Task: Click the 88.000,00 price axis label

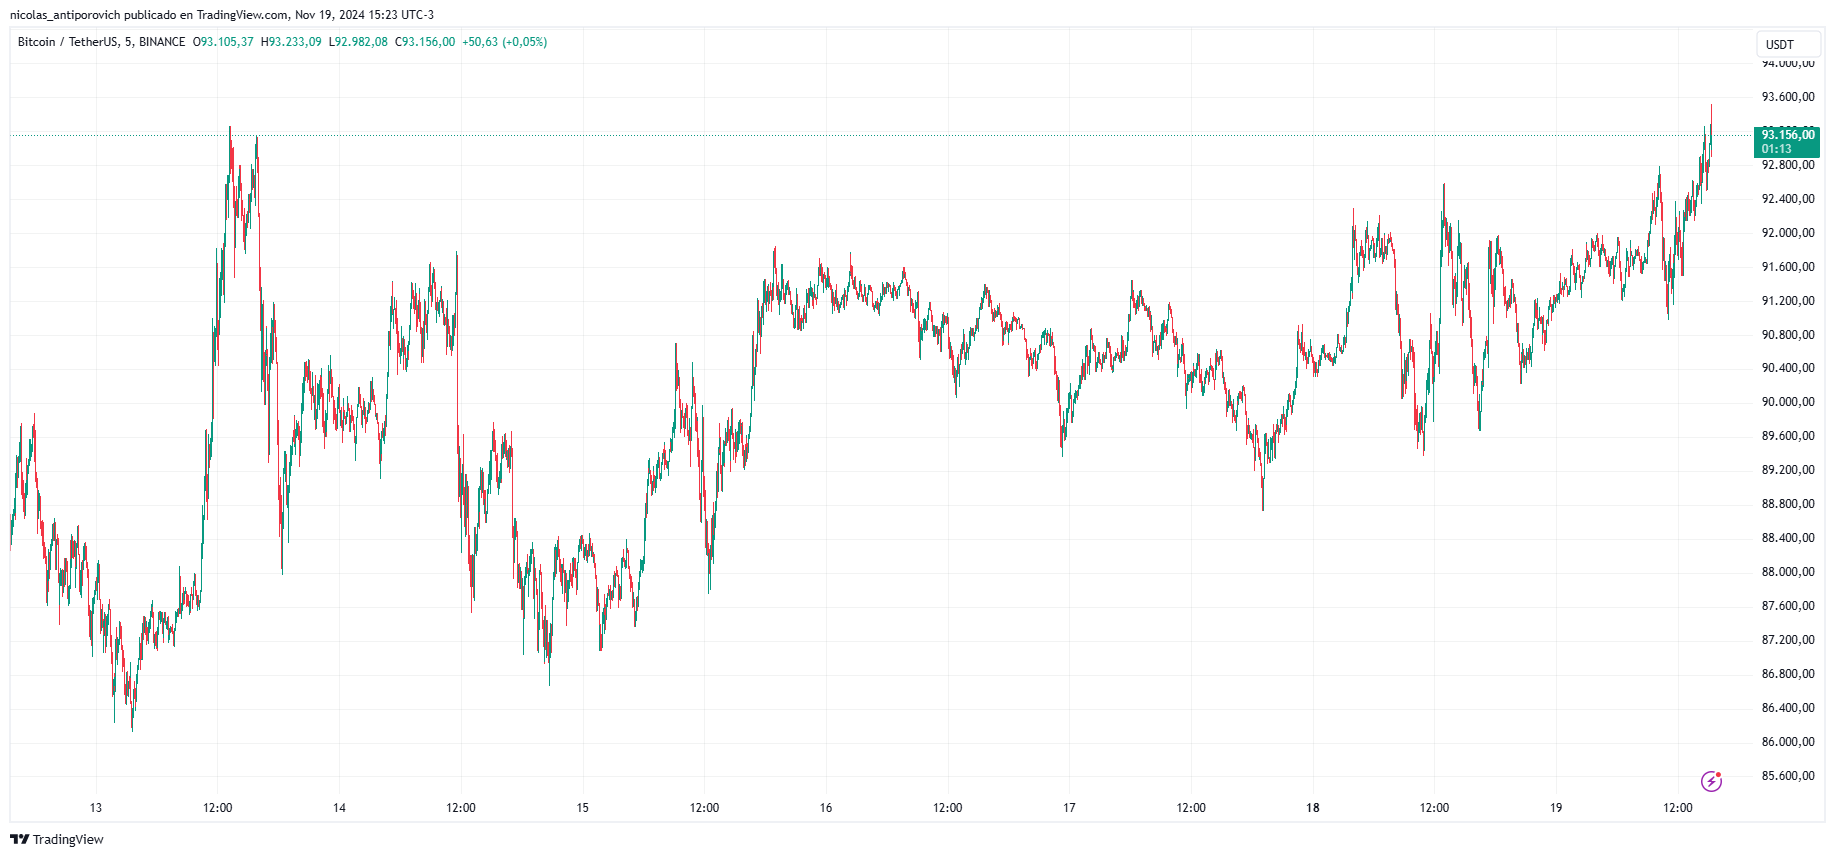Action: pyautogui.click(x=1787, y=572)
